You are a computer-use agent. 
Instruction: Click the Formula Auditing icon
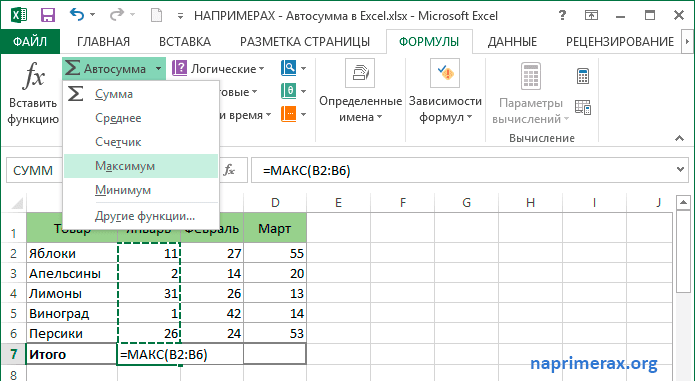[x=445, y=73]
